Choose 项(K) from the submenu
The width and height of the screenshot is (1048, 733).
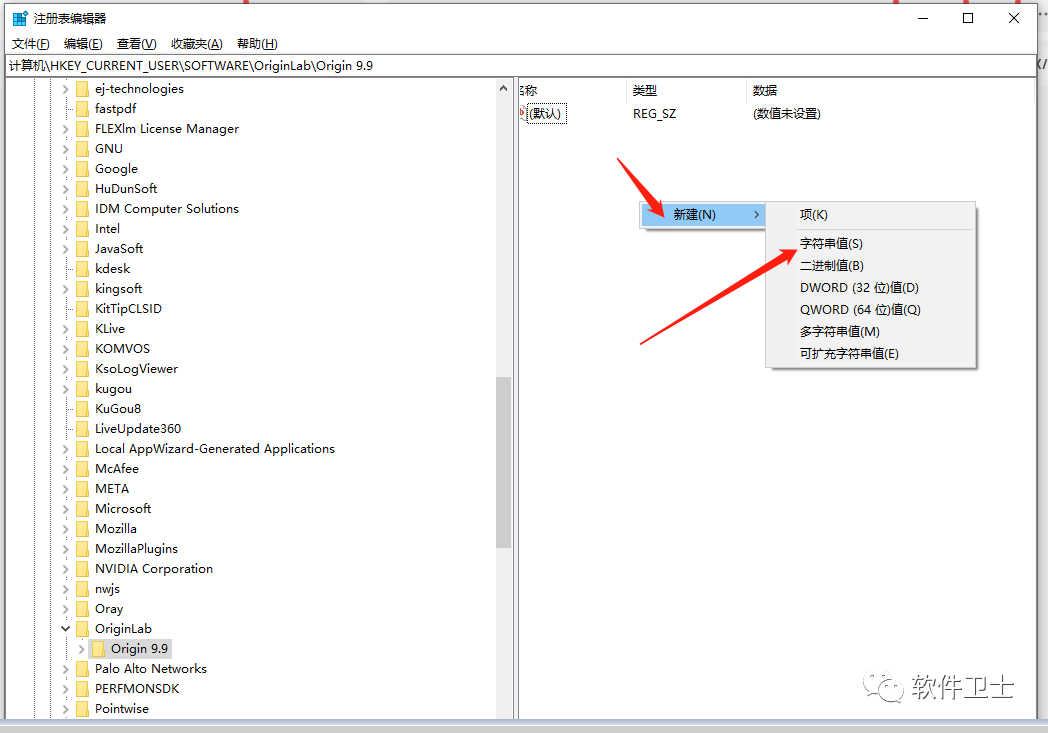[814, 214]
